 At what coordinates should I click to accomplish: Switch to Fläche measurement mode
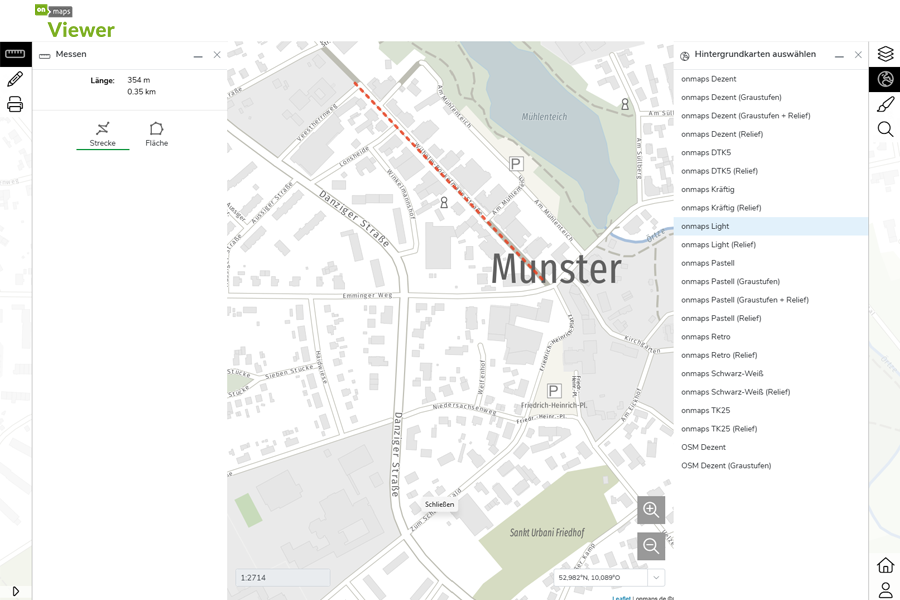pyautogui.click(x=156, y=134)
